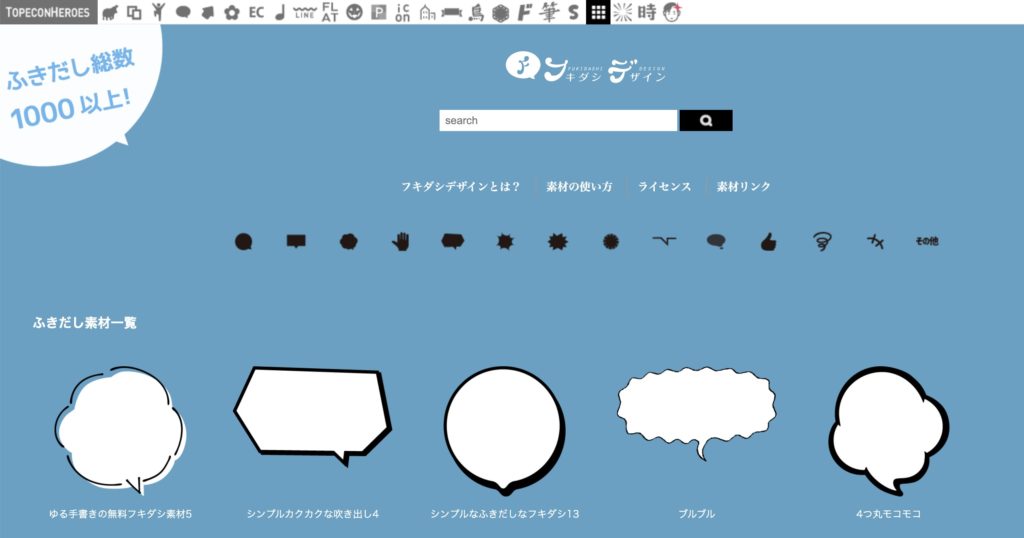Open the radial burst icon in the top bar
1024x538 pixels.
tap(622, 12)
